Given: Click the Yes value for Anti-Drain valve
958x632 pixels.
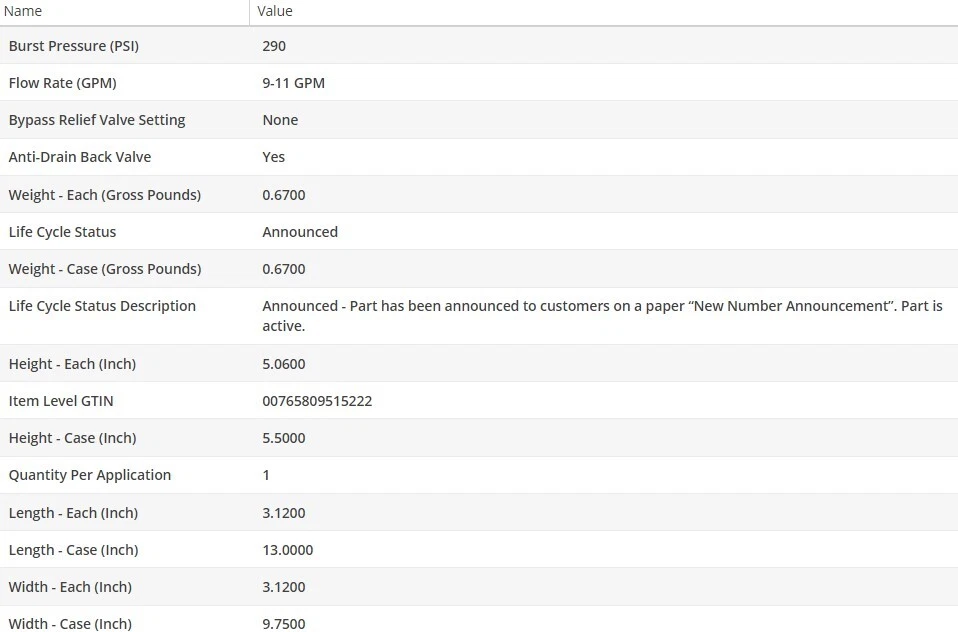Looking at the screenshot, I should pyautogui.click(x=273, y=157).
